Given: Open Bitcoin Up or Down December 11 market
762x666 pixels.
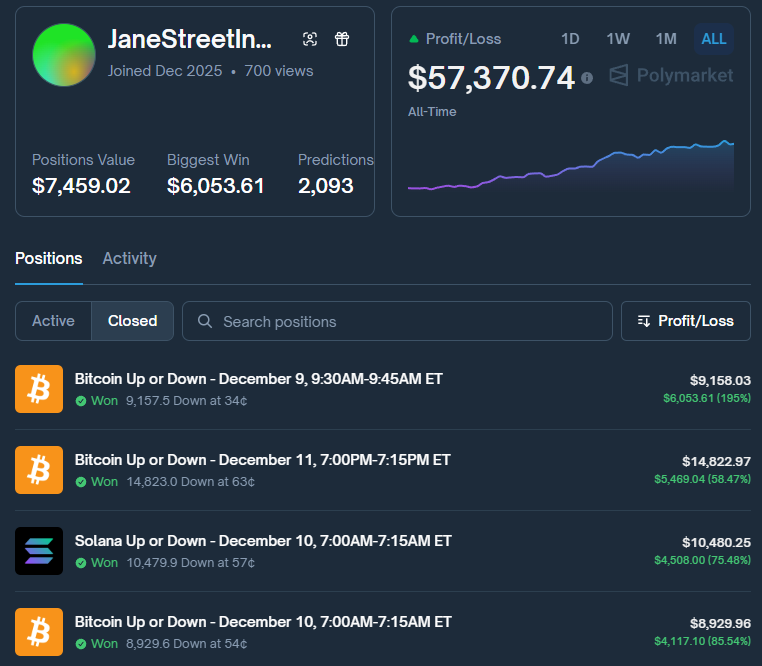Looking at the screenshot, I should pyautogui.click(x=262, y=460).
